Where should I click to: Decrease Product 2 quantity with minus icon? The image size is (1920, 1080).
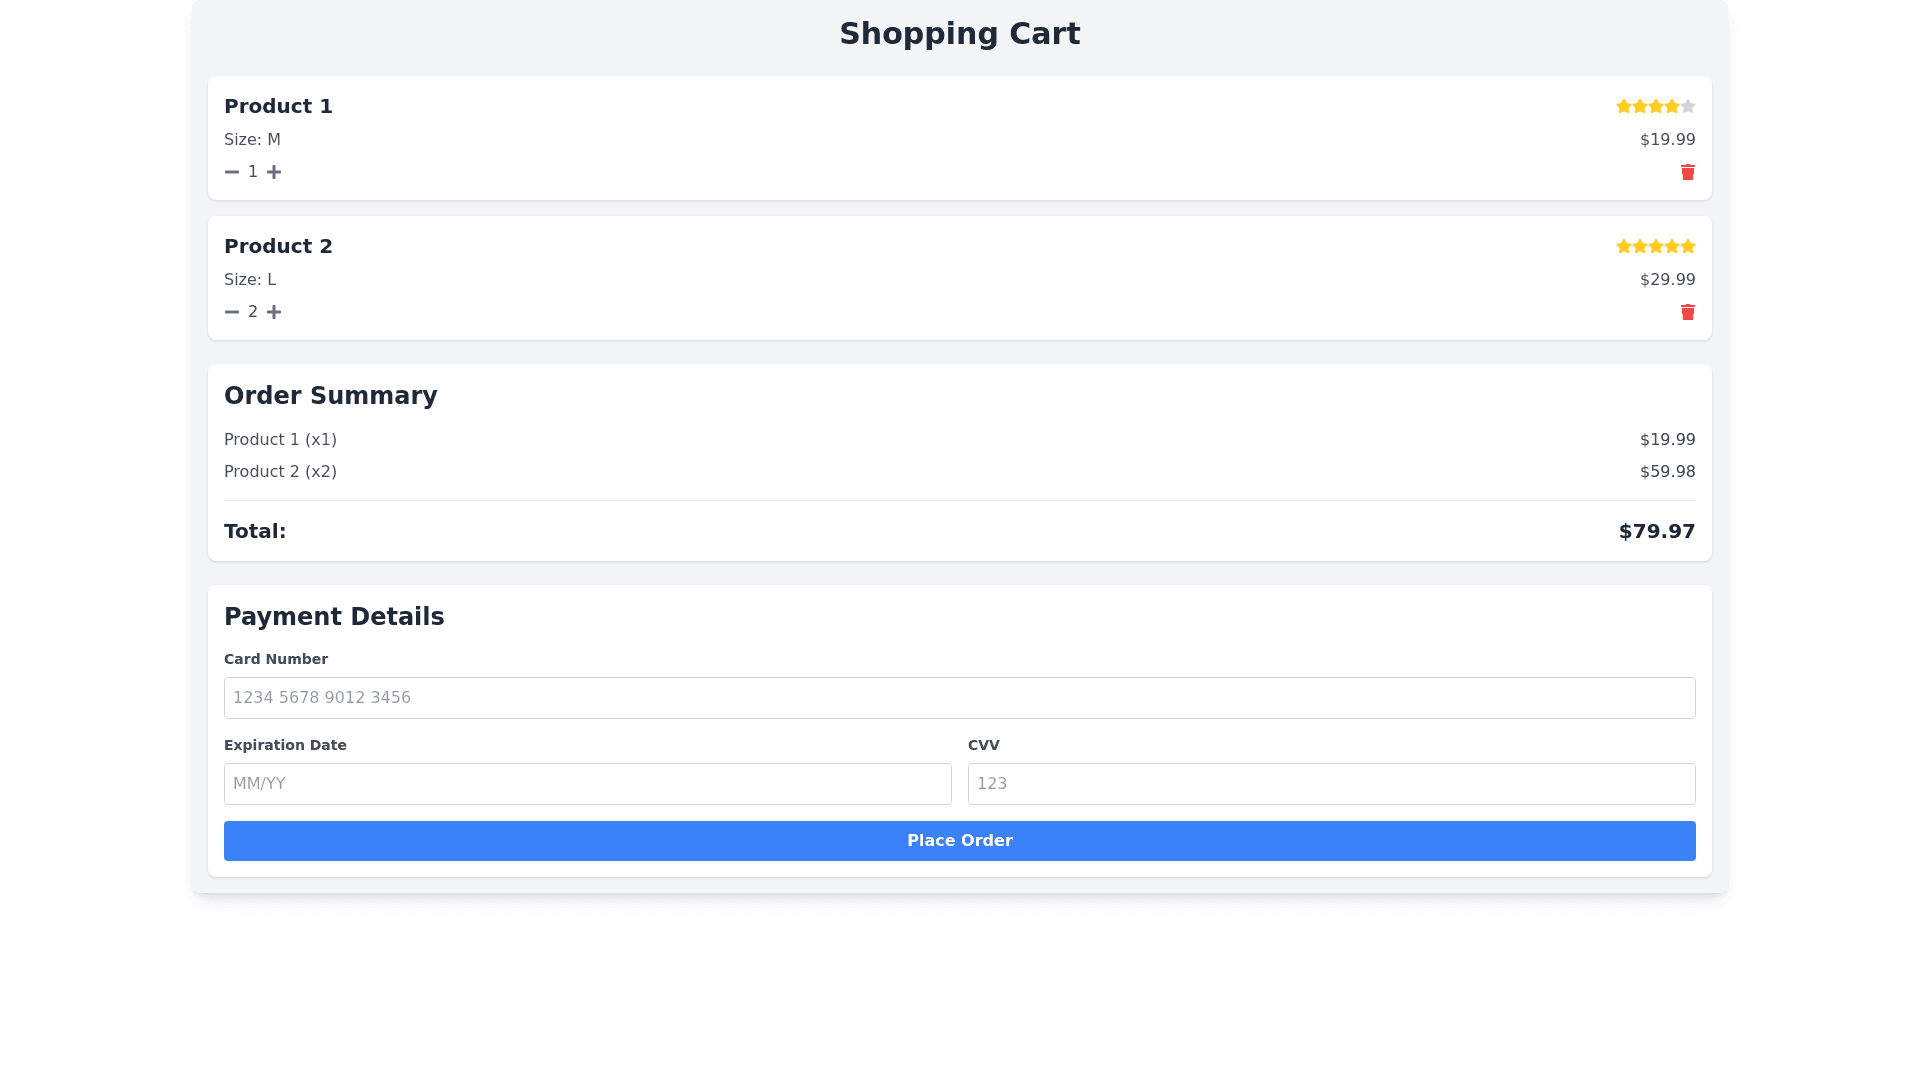[x=232, y=312]
